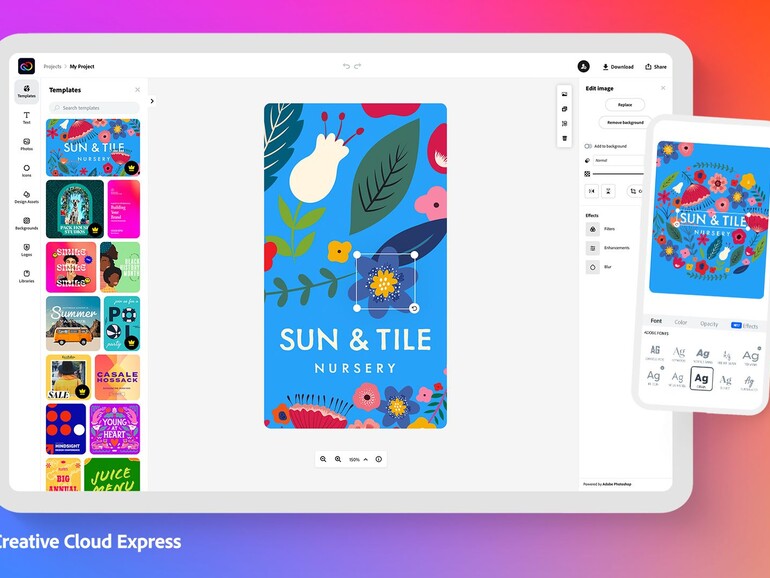Delete selected element with trash icon
770x578 pixels.
point(564,138)
